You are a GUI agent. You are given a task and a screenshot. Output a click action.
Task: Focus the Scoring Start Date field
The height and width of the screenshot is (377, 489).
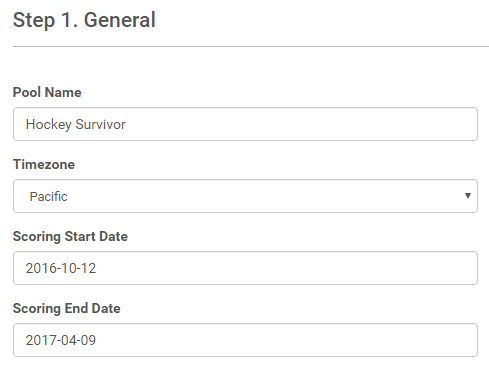[x=245, y=268]
